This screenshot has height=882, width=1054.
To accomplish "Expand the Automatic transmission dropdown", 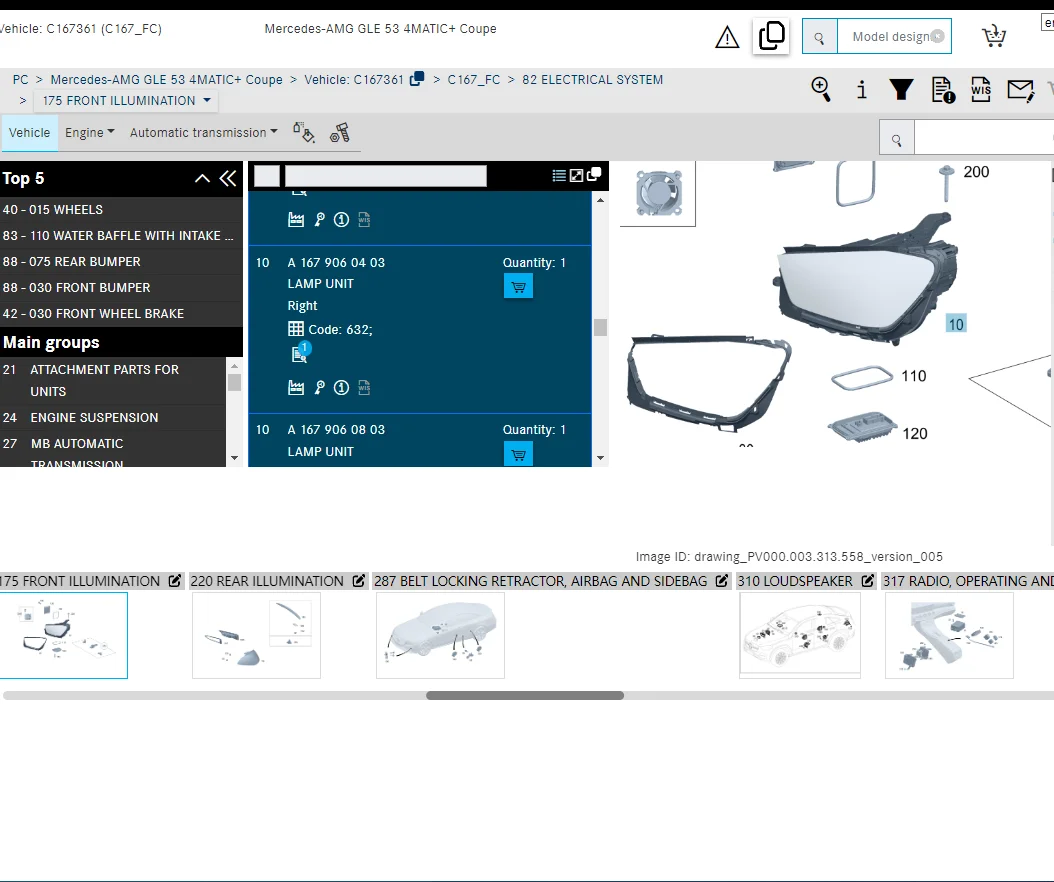I will pos(204,132).
